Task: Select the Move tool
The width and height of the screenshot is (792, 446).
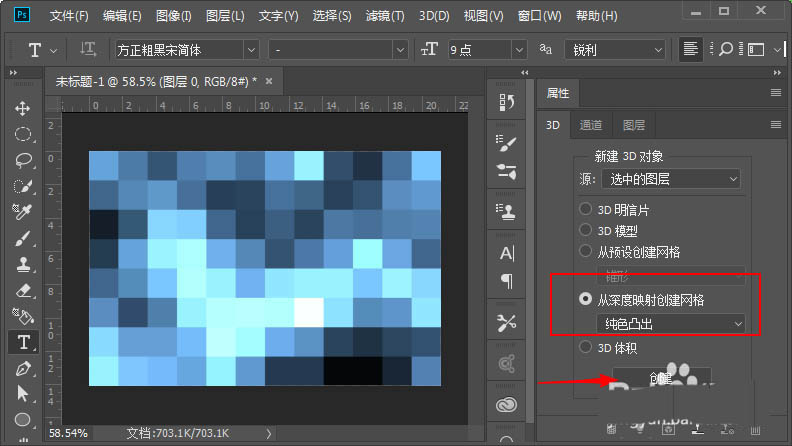Action: coord(22,108)
